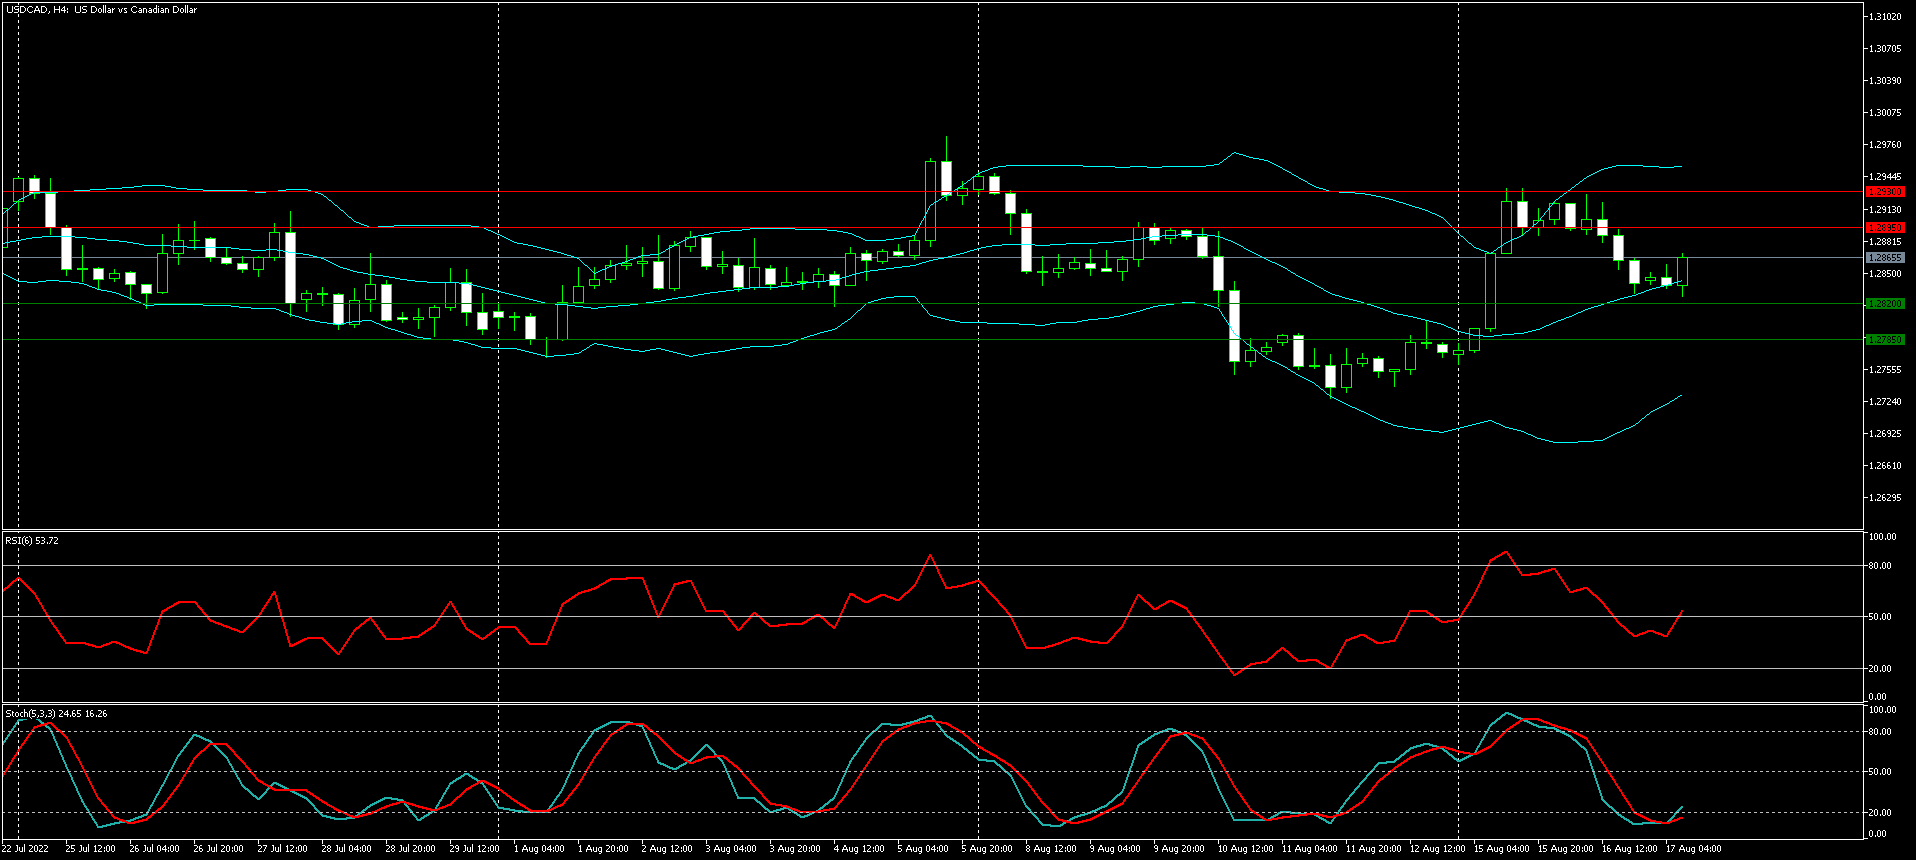Image resolution: width=1916 pixels, height=860 pixels.
Task: Click the red 1.28950 price level tag
Action: (1885, 228)
